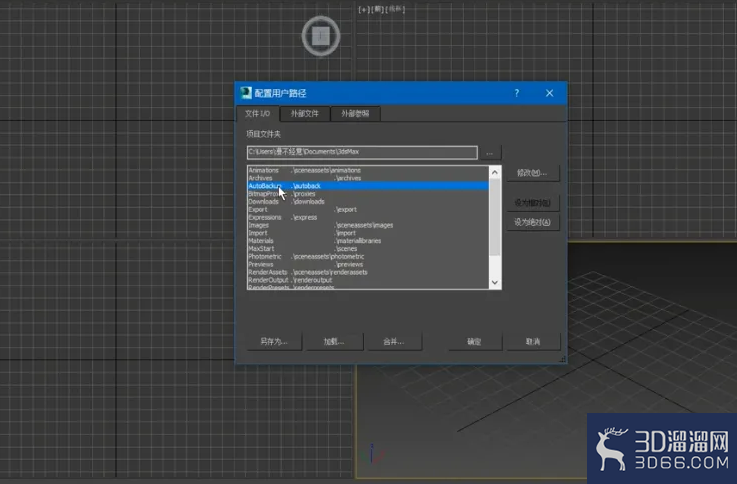Click the project folder path field
Viewport: 737px width, 484px height.
click(362, 152)
